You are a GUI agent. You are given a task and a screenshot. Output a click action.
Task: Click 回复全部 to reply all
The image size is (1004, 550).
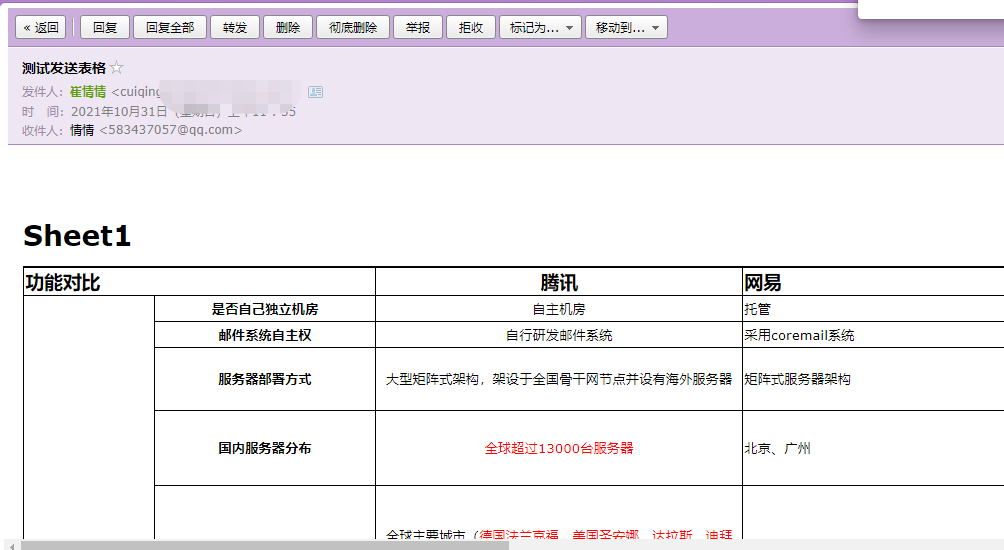(169, 28)
